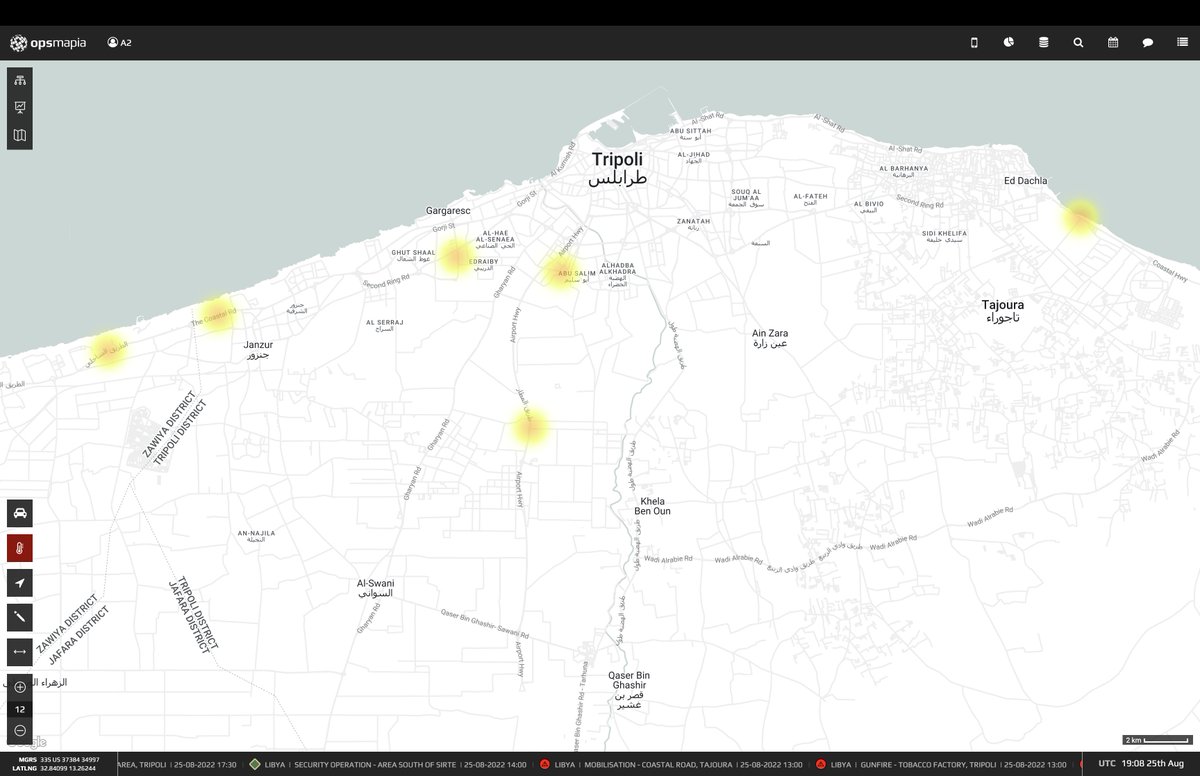Open the presentation chart board icon
Screen dimensions: 1200x776
coord(20,108)
